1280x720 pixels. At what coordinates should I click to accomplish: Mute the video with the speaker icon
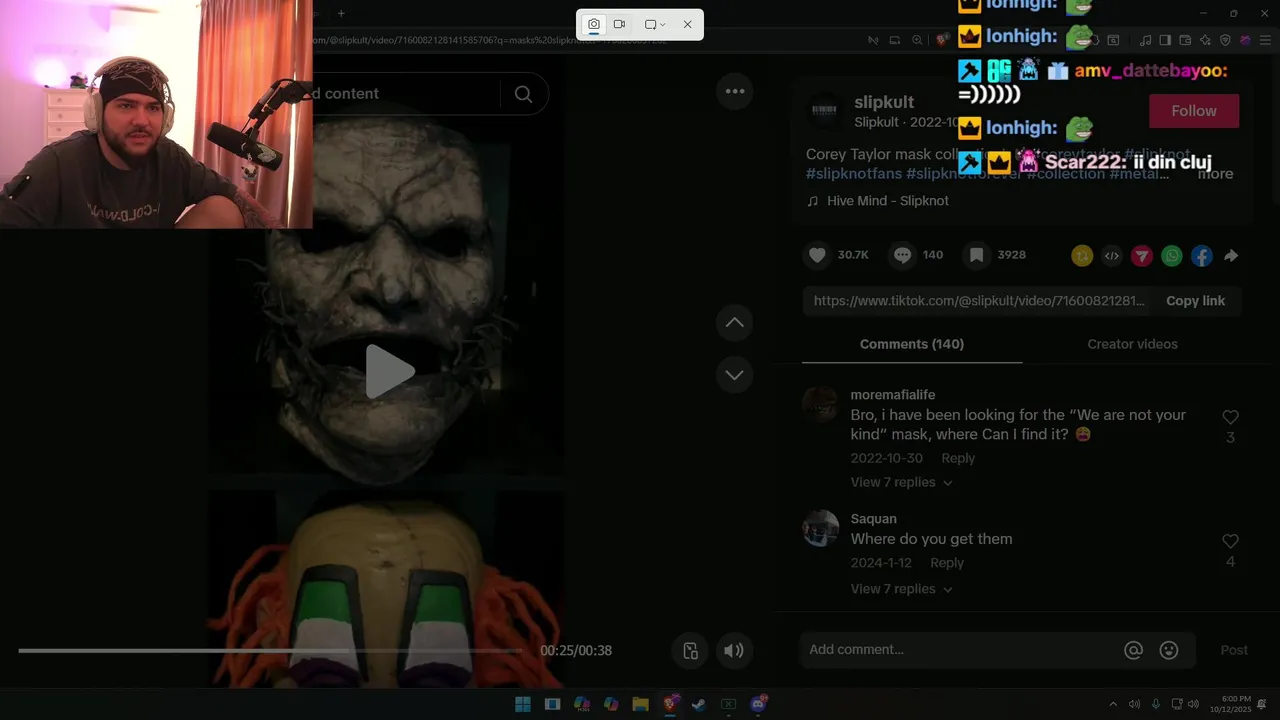734,651
